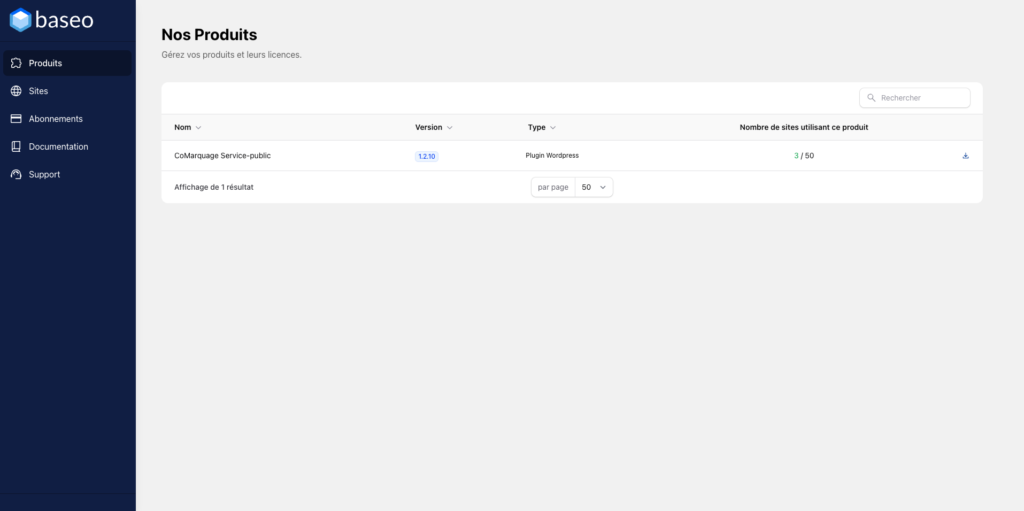Image resolution: width=1024 pixels, height=511 pixels.
Task: Click the Plugin Wordpress type cell
Action: (552, 156)
